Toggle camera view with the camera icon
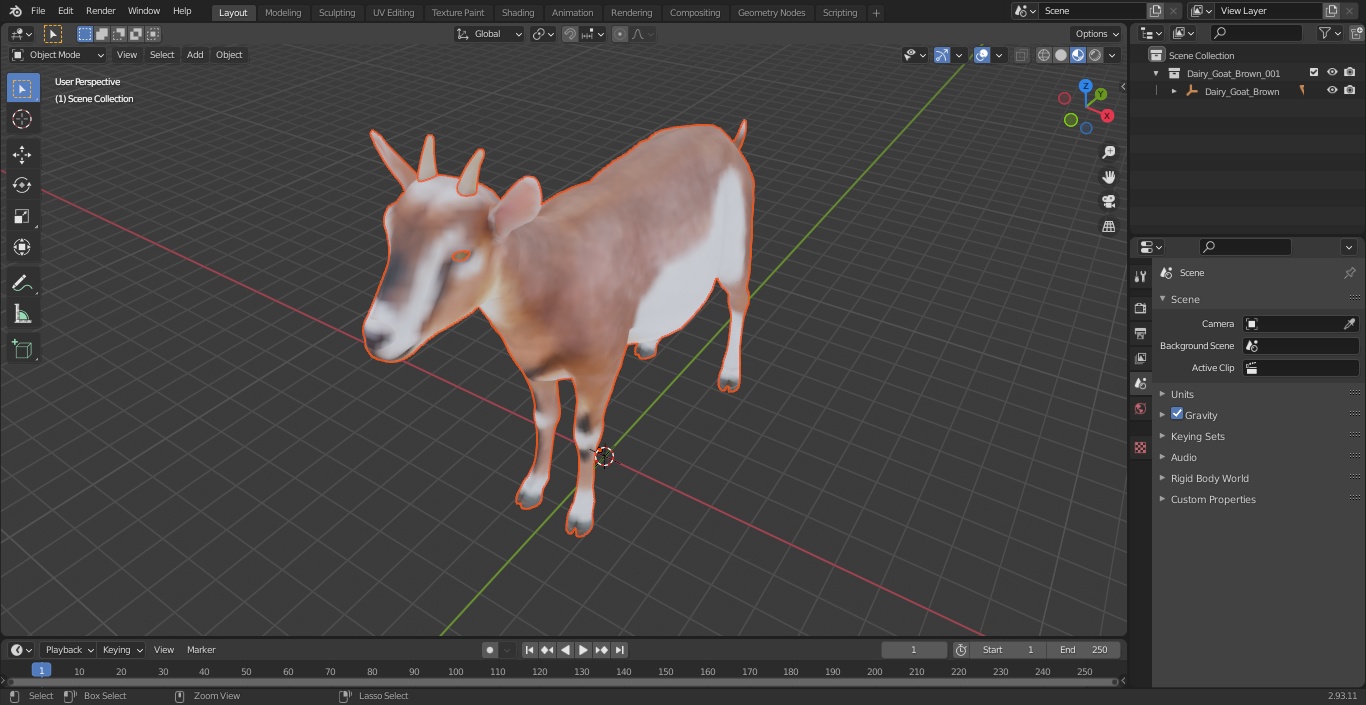The height and width of the screenshot is (705, 1366). point(1108,201)
